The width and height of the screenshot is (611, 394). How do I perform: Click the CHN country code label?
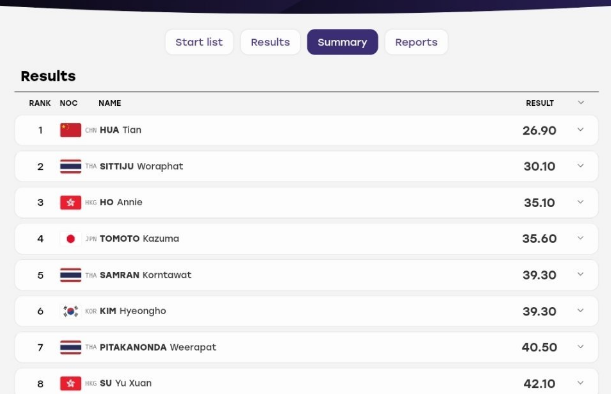pyautogui.click(x=91, y=130)
